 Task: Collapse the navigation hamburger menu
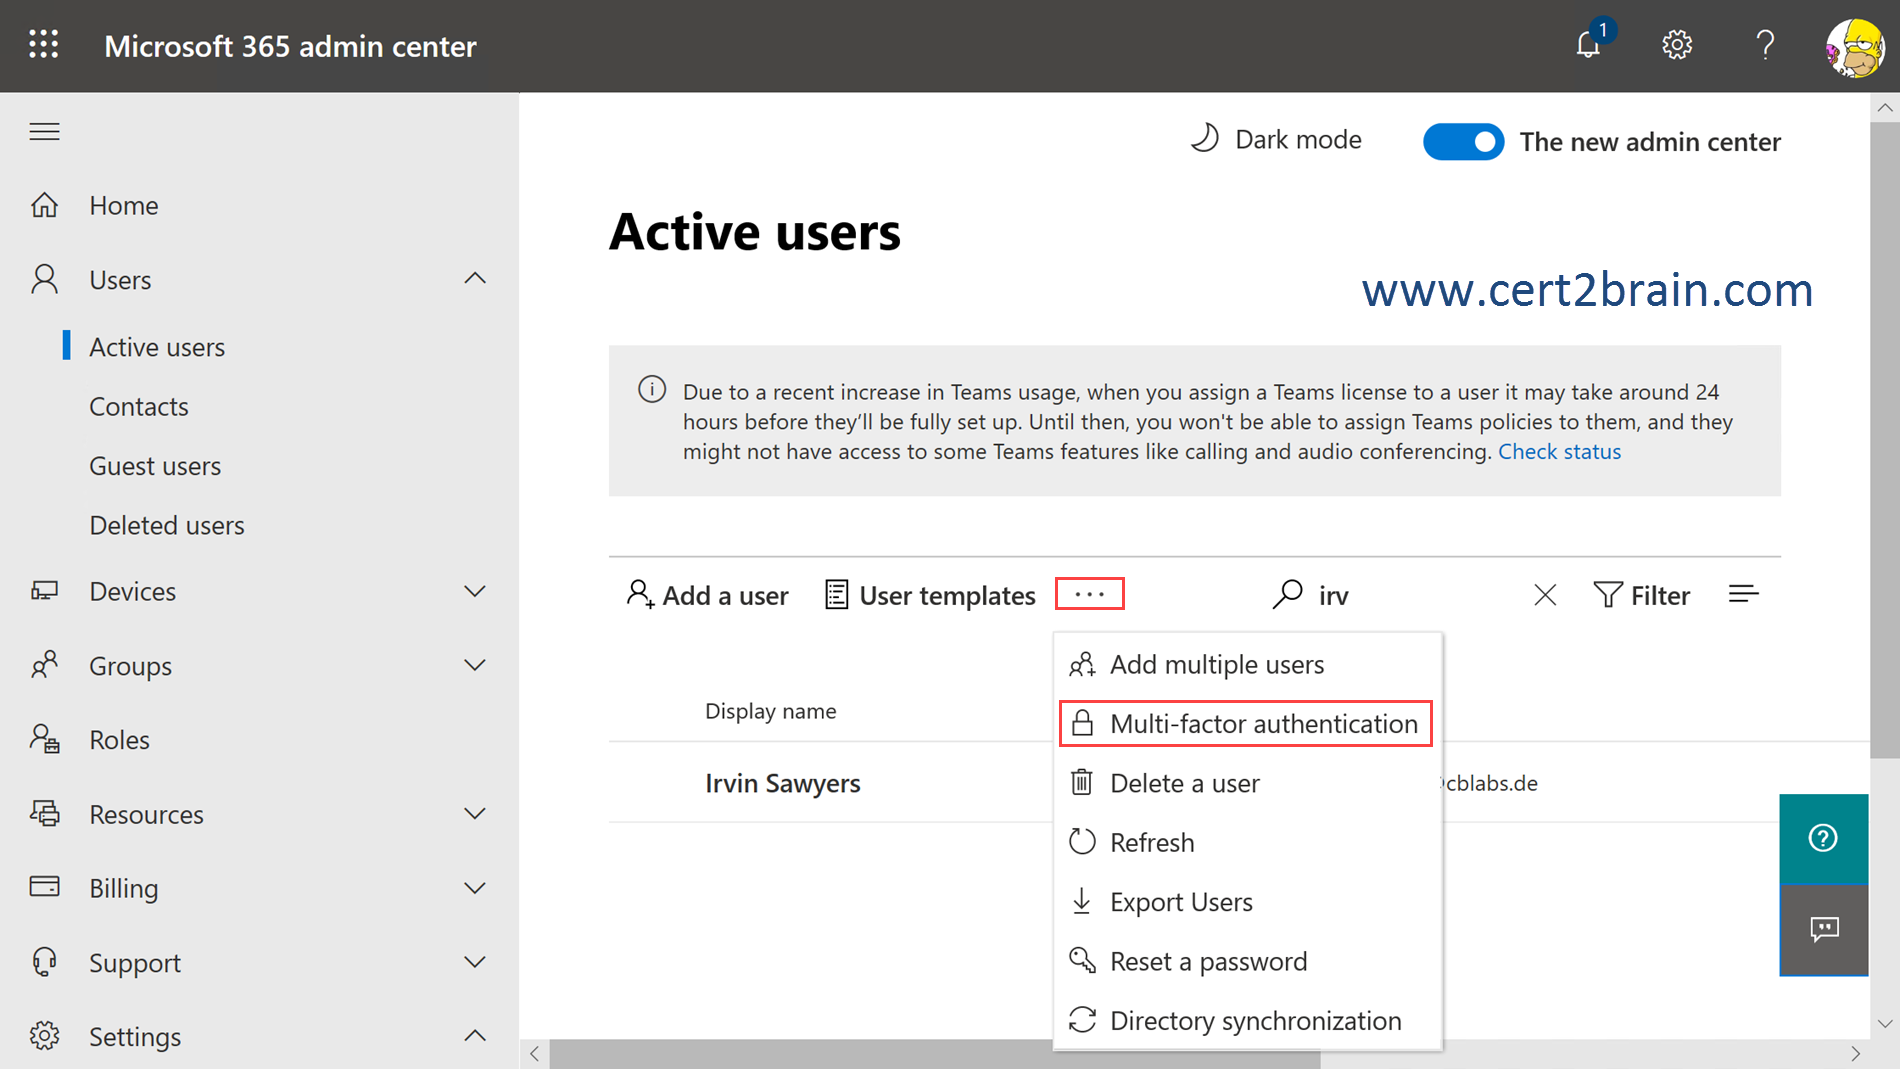pyautogui.click(x=44, y=132)
